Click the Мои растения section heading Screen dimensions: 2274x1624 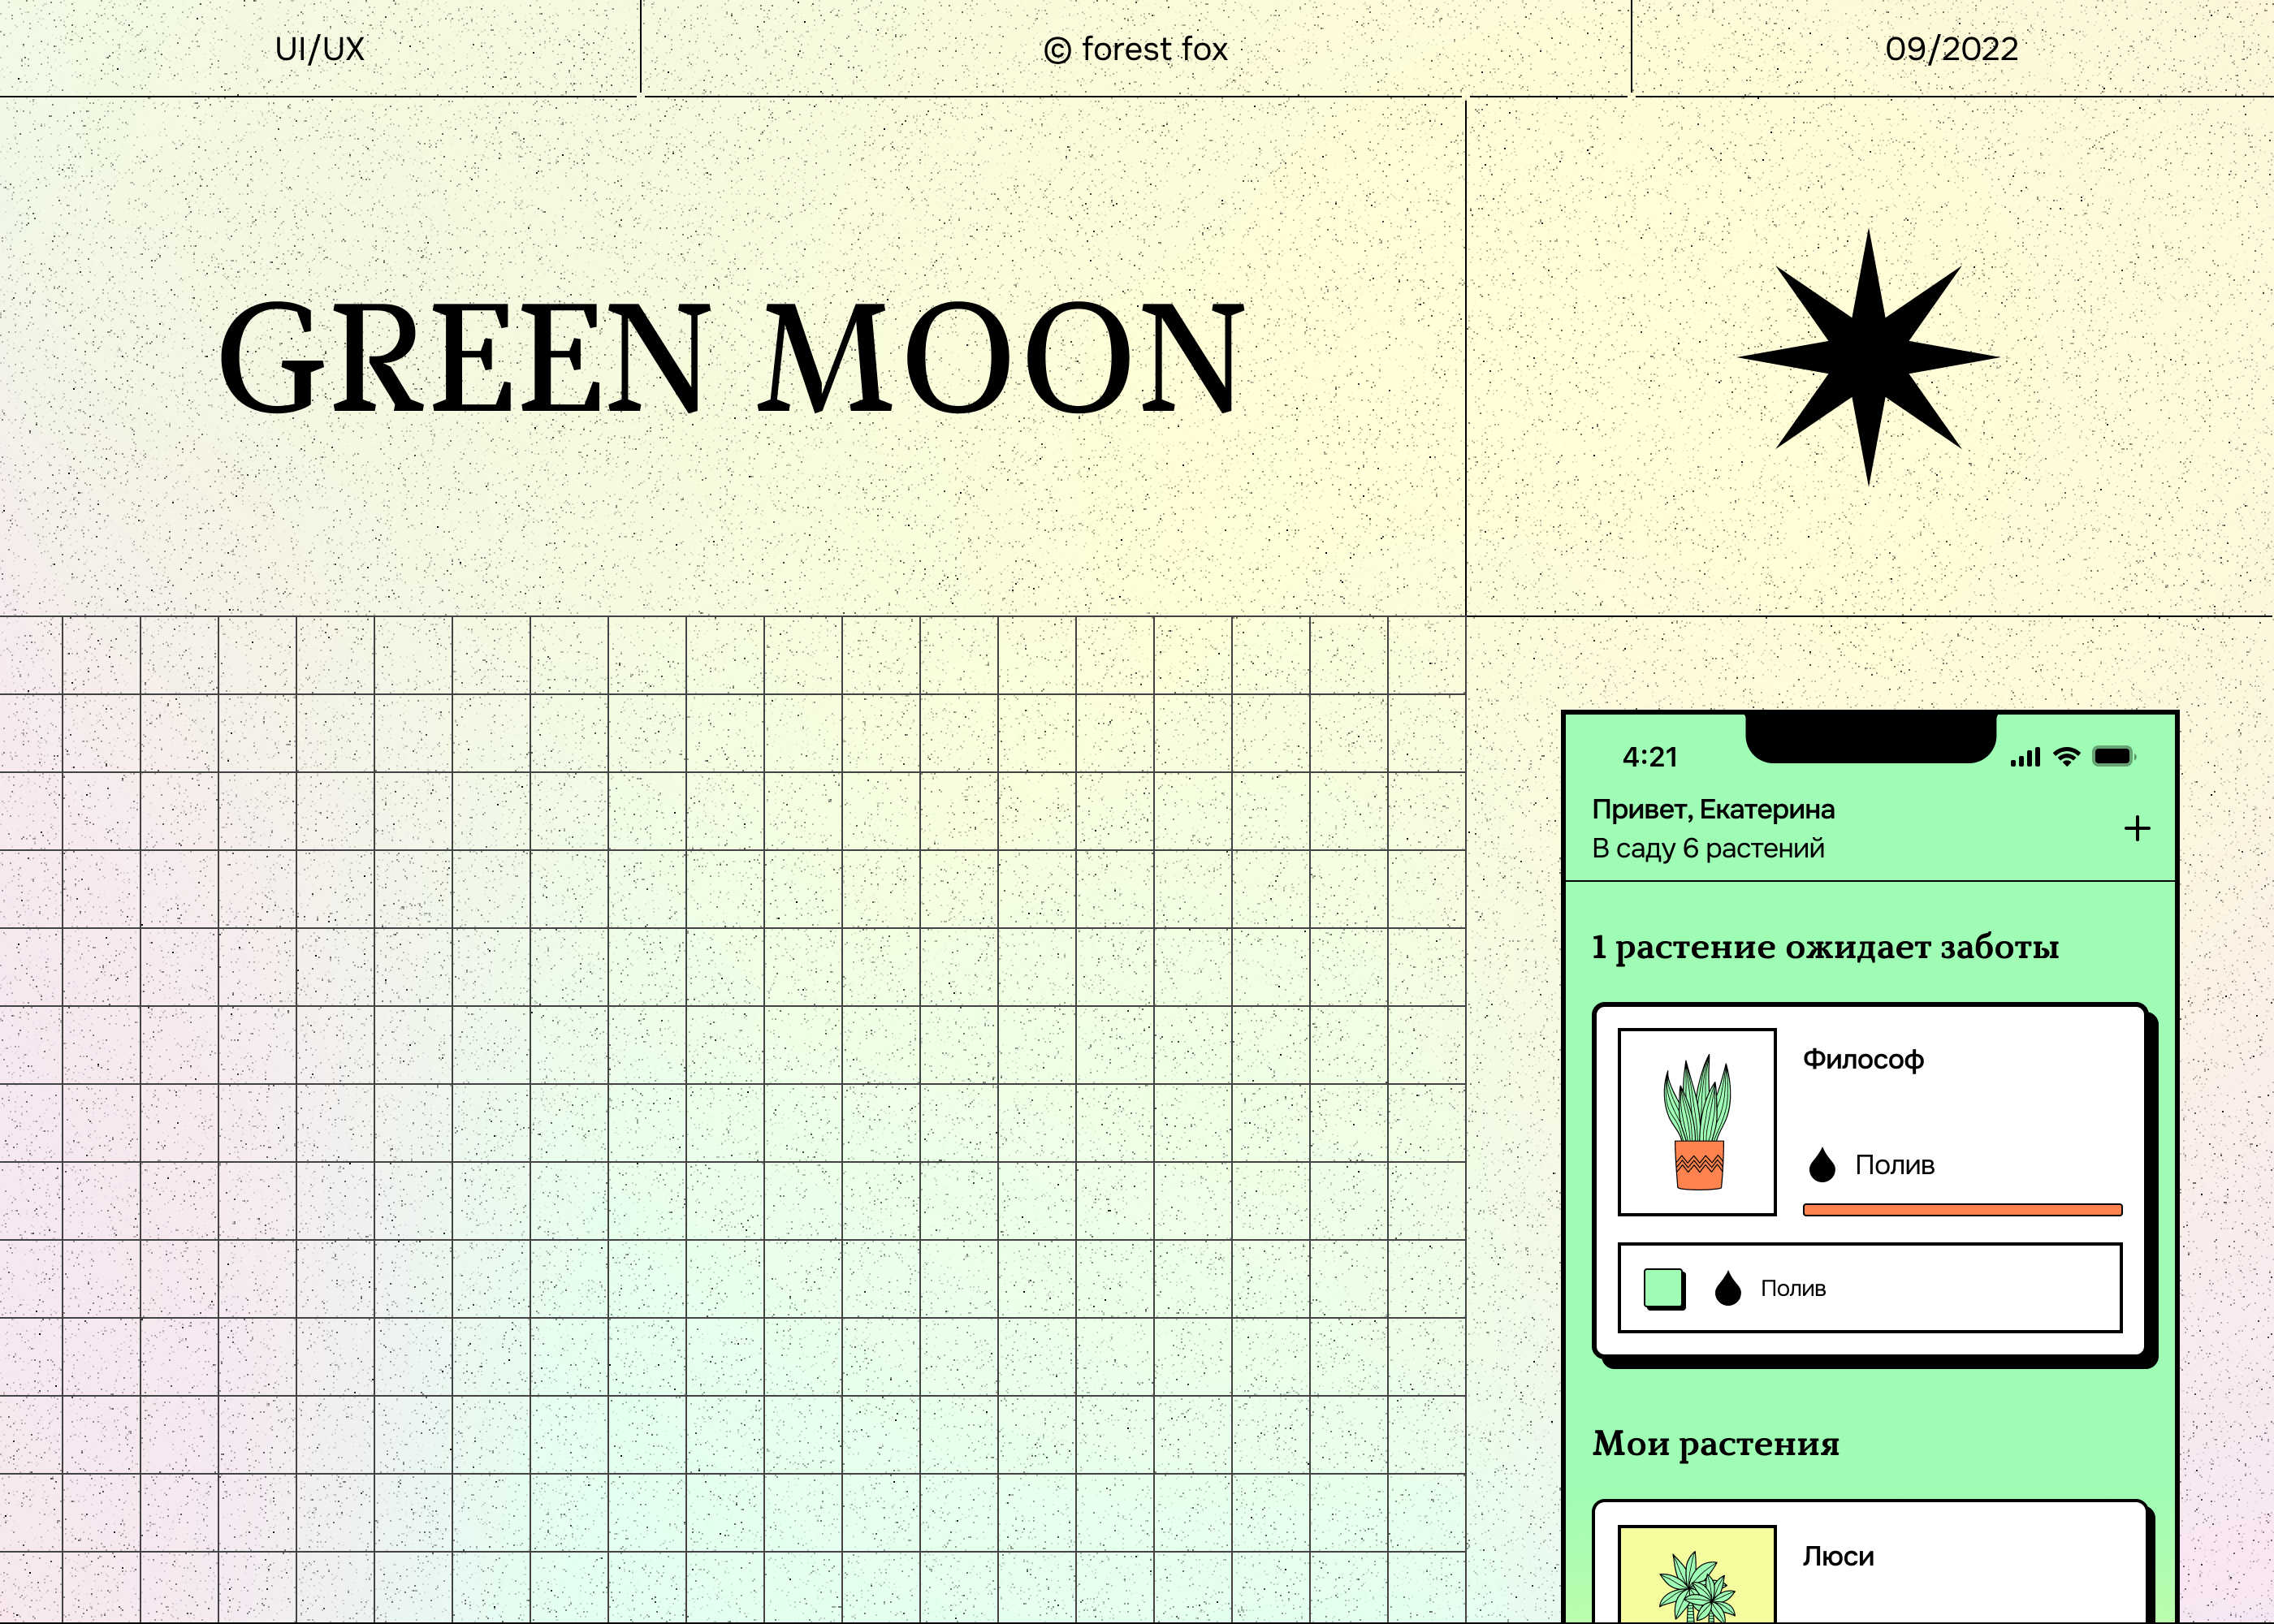(x=1716, y=1444)
